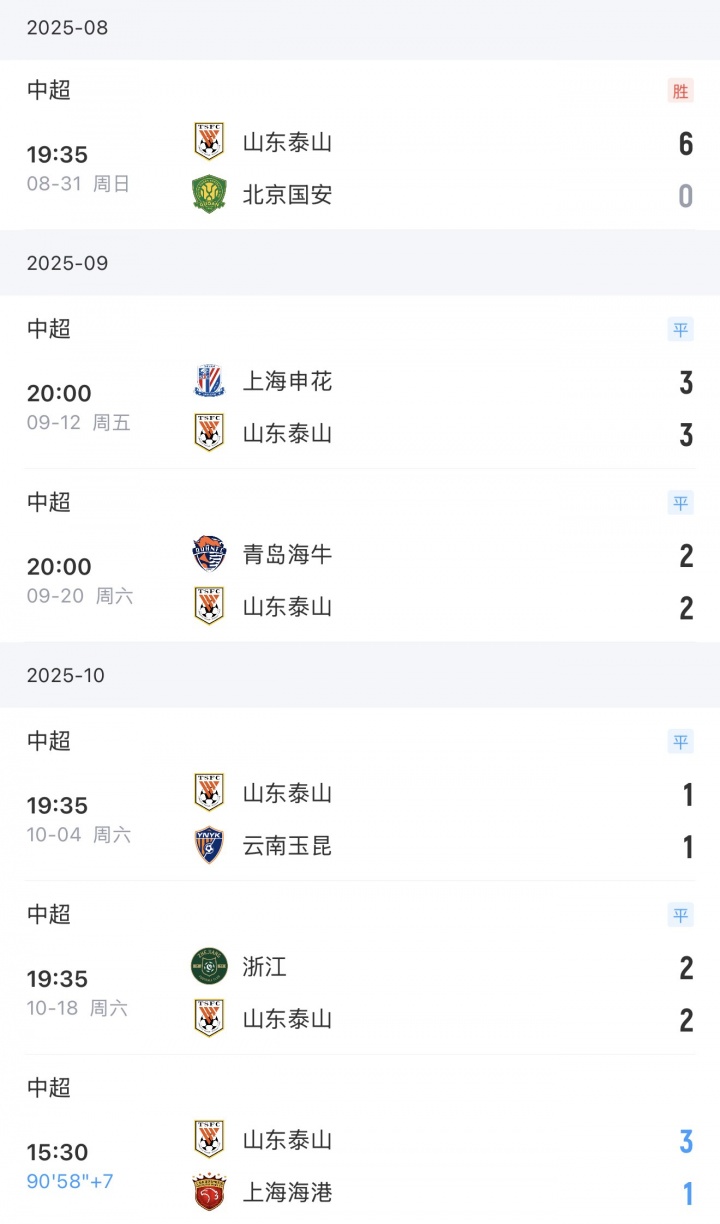Screen dimensions: 720x1224
Task: Tap the Shanghai Shenhua team crest
Action: [209, 381]
